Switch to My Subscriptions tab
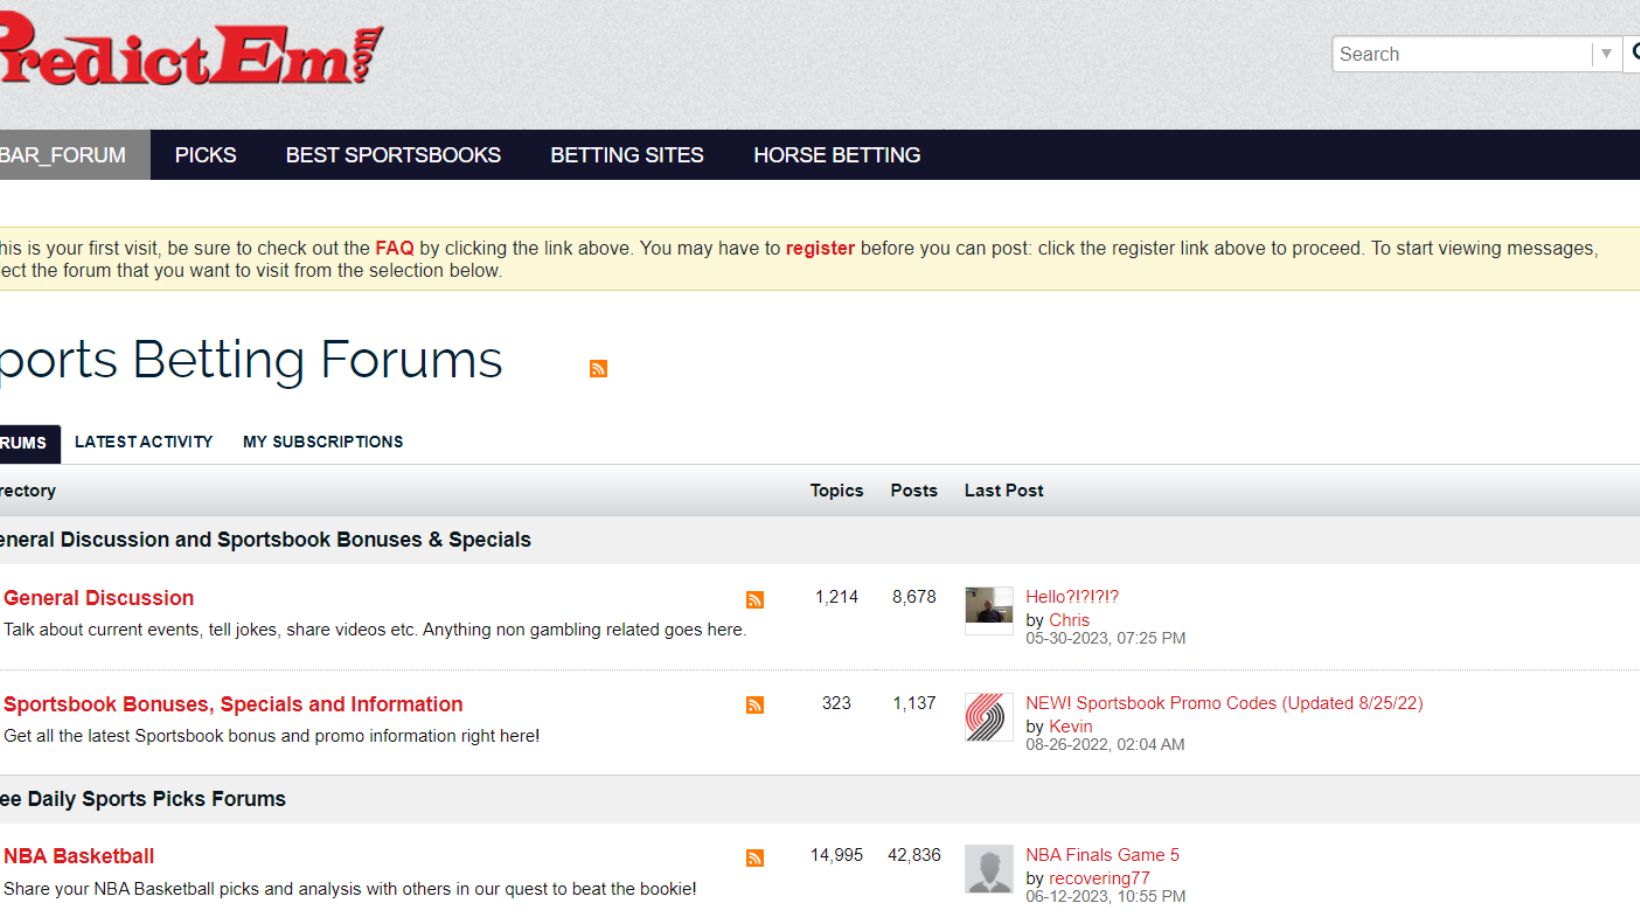The height and width of the screenshot is (924, 1640). (x=323, y=442)
